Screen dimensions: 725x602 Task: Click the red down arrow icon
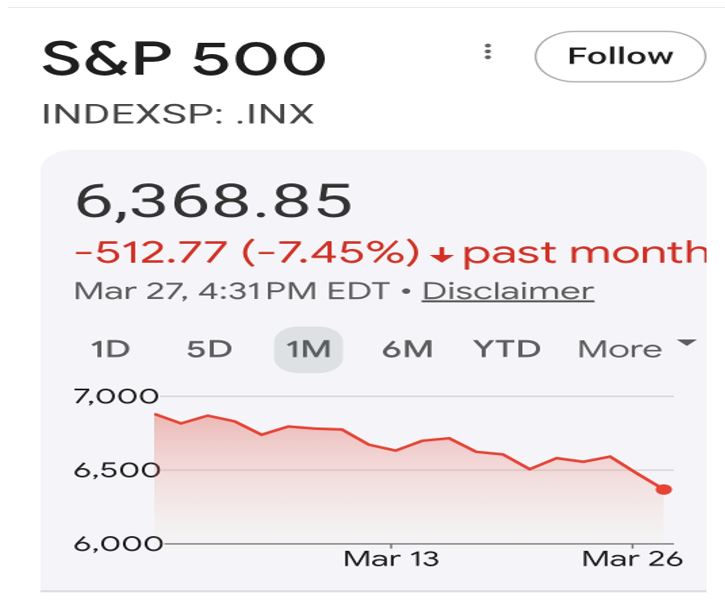click(x=441, y=255)
